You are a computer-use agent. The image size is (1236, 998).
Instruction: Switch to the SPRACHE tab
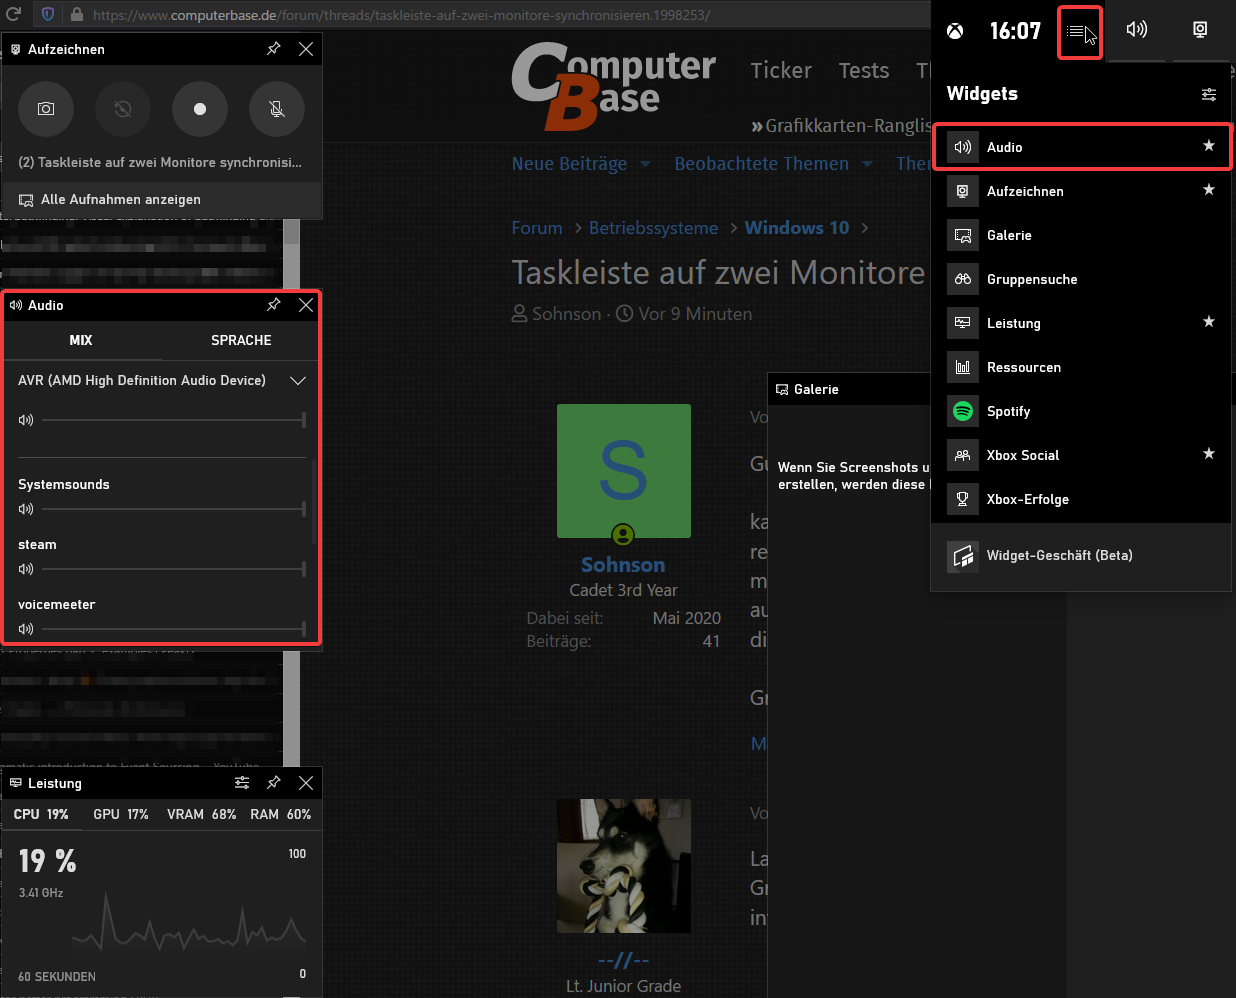pos(241,340)
